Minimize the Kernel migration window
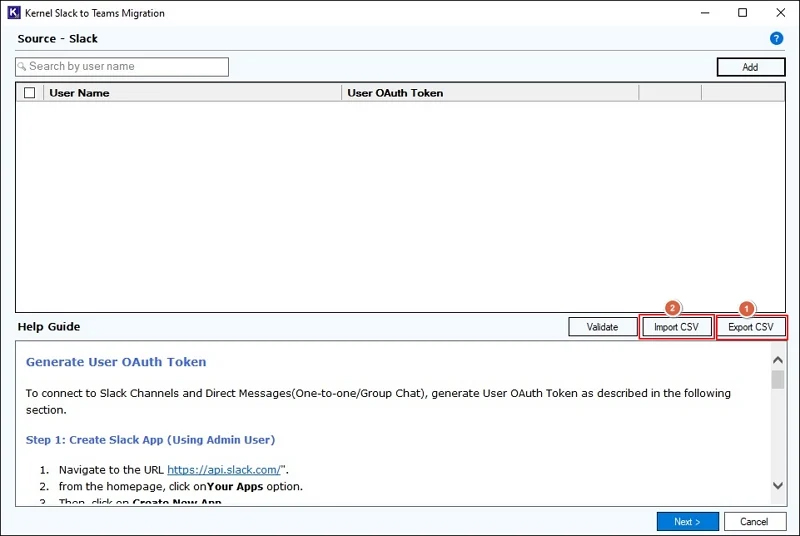Image resolution: width=800 pixels, height=536 pixels. (705, 13)
